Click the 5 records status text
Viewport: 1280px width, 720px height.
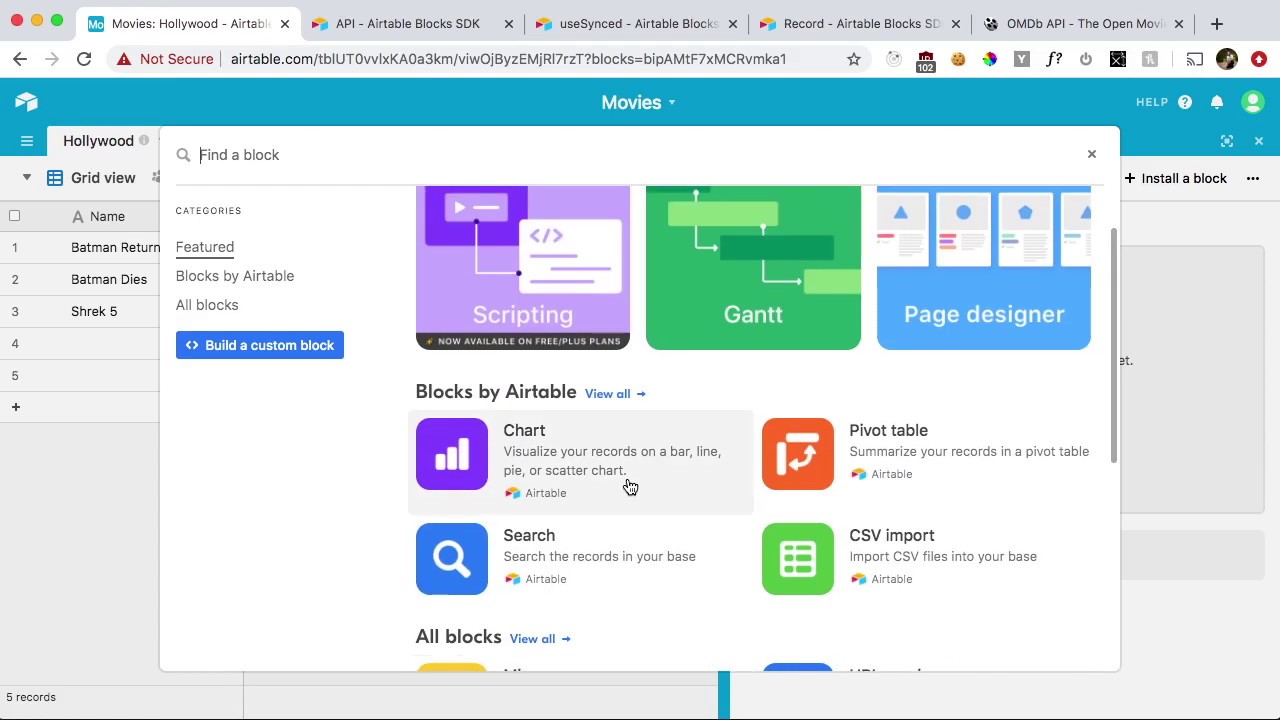31,697
